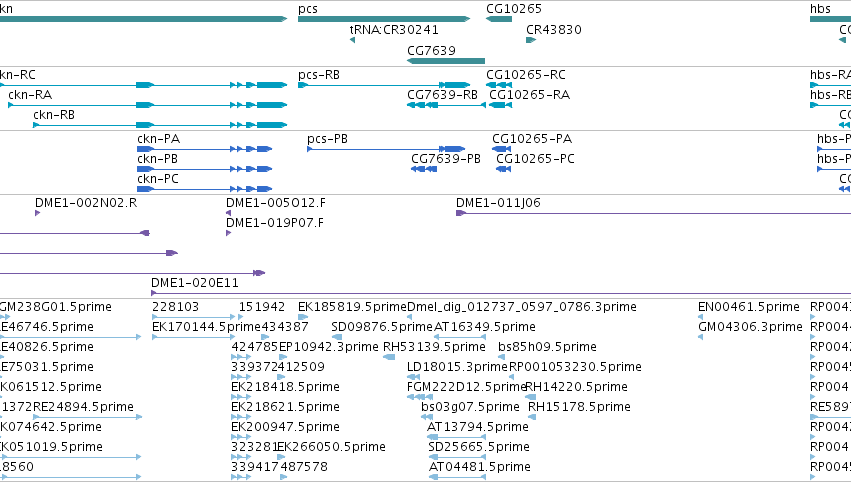Click the ckn-PC protein label
Viewport: 851px width, 482px height.
158,179
